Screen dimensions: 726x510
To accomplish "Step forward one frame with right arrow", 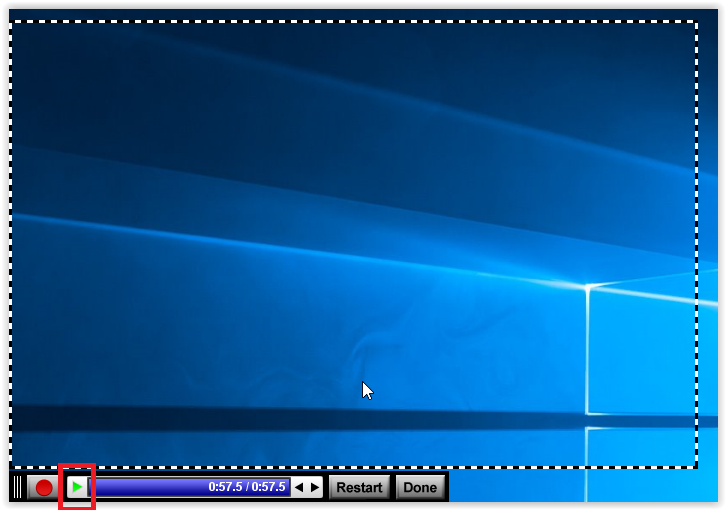I will pos(315,487).
